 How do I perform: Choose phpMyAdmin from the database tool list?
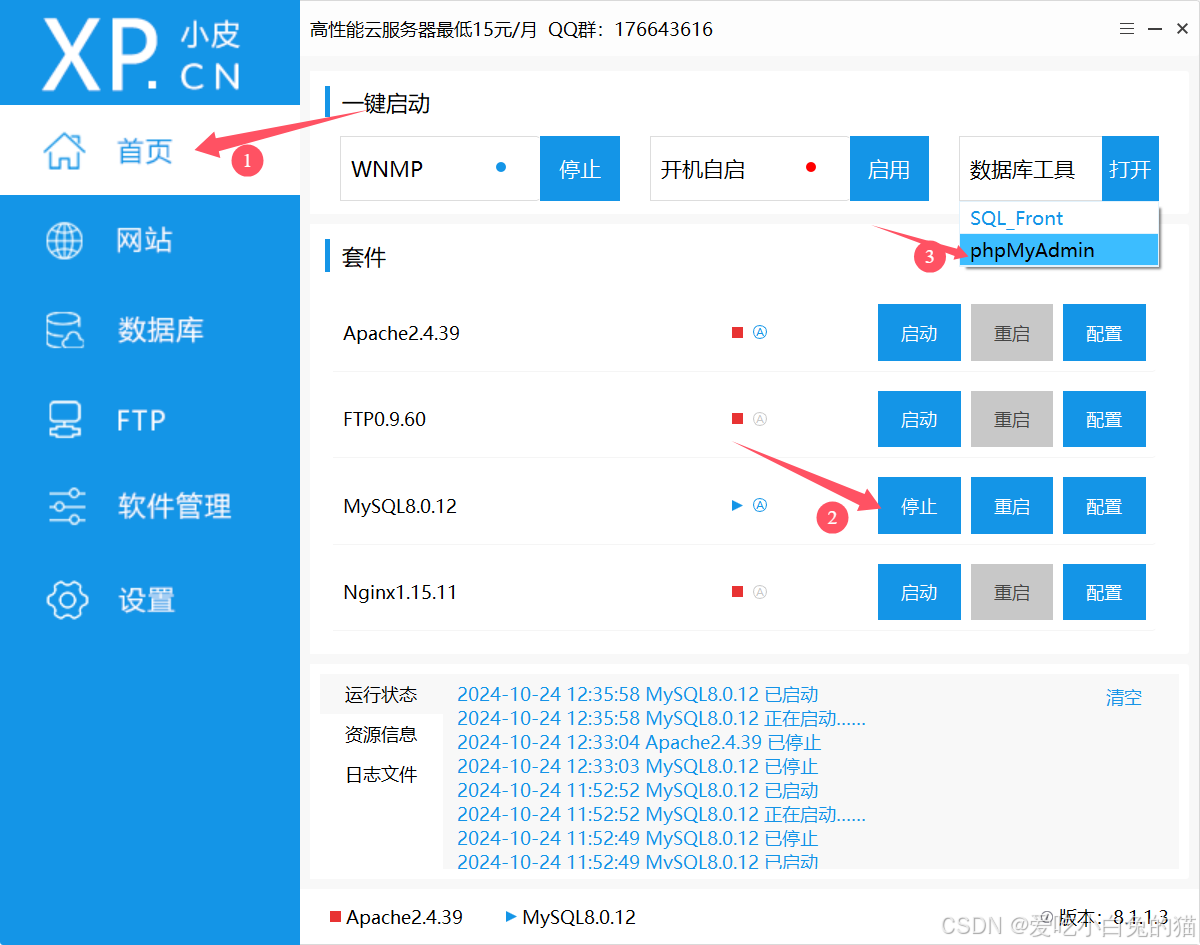click(1059, 250)
